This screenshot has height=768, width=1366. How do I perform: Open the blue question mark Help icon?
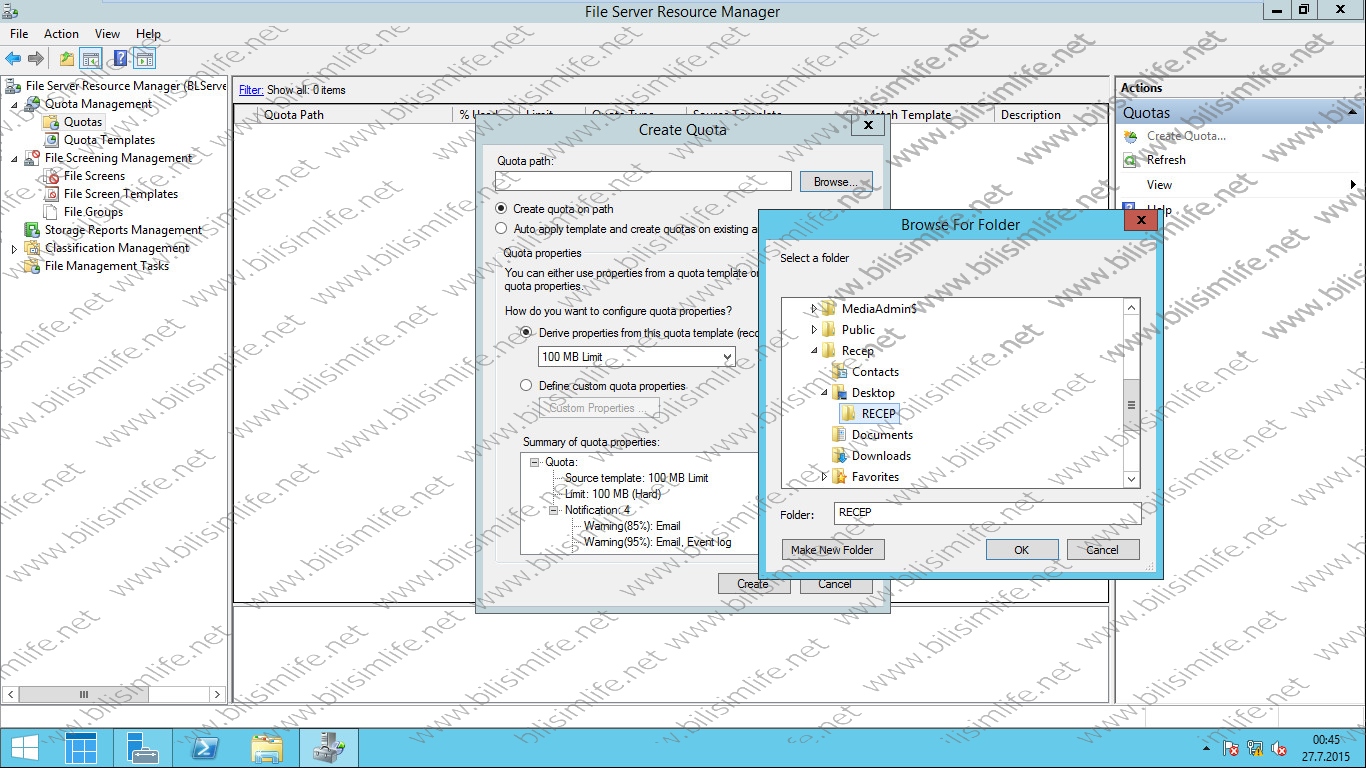pos(120,59)
